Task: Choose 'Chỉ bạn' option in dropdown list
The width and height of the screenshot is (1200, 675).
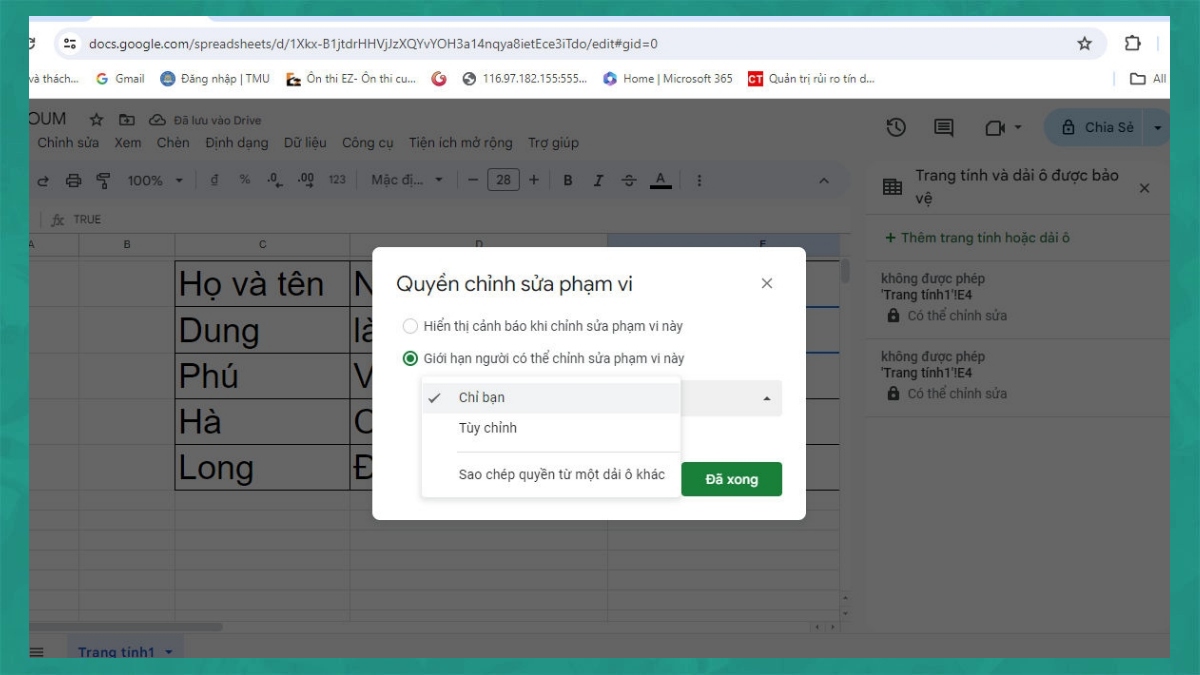Action: point(482,397)
